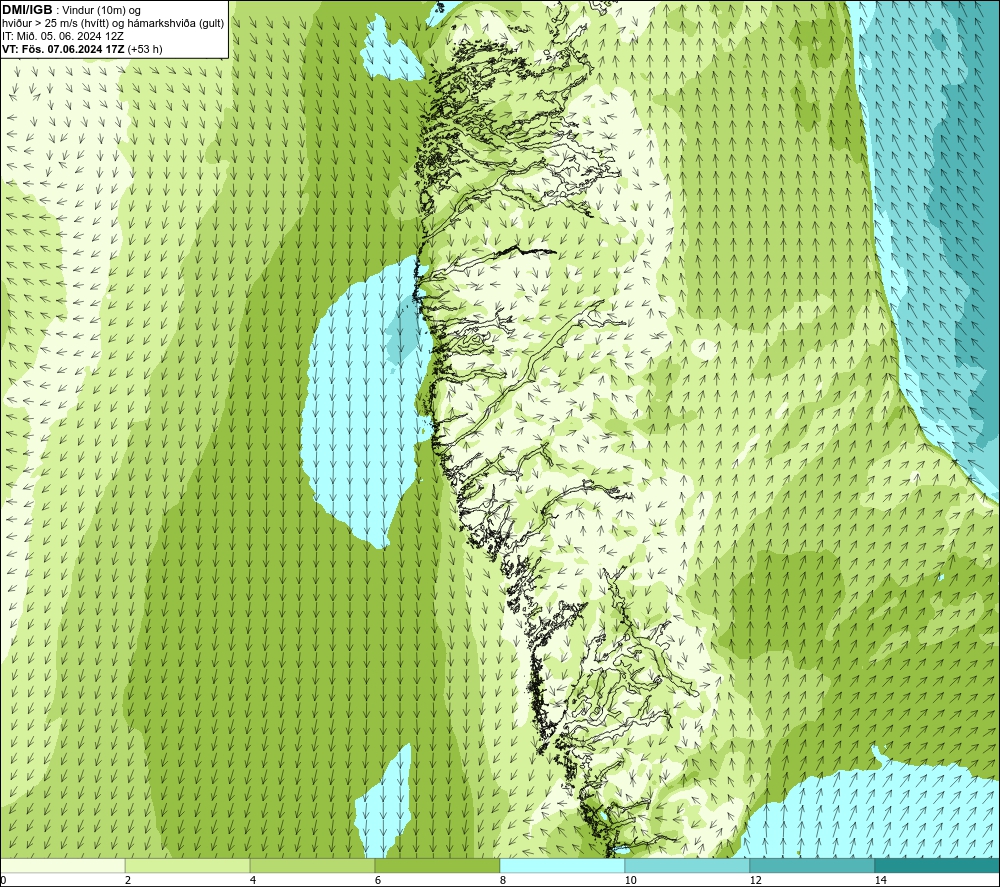Click scale label 2

128,880
